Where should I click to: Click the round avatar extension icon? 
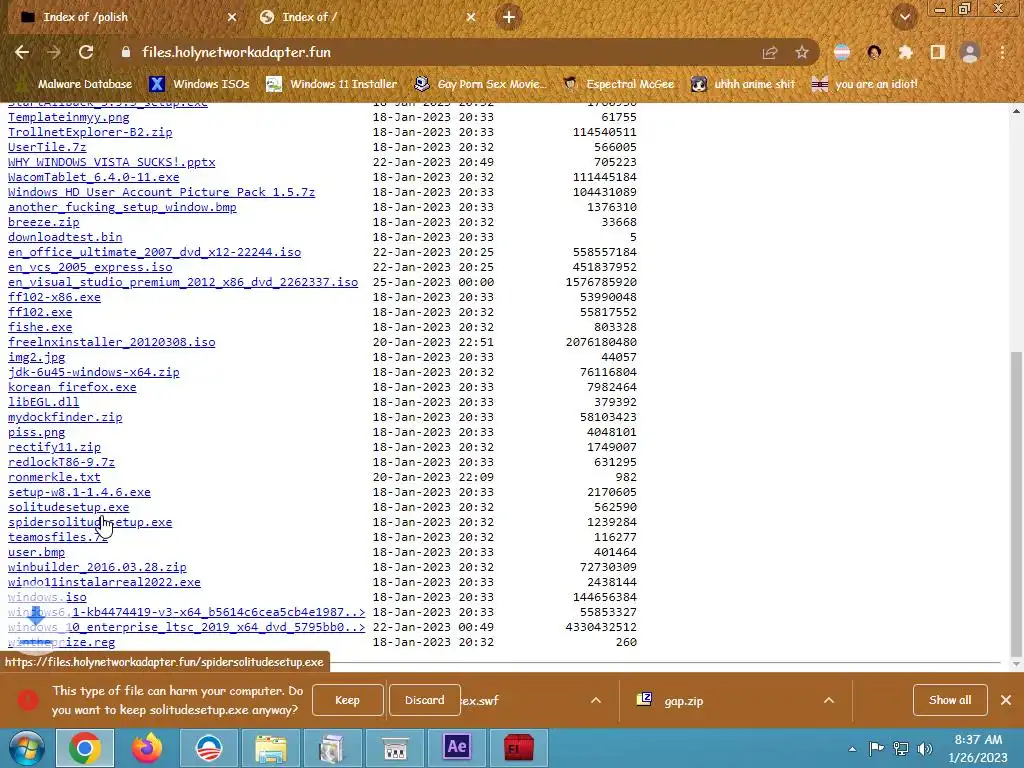(x=874, y=53)
